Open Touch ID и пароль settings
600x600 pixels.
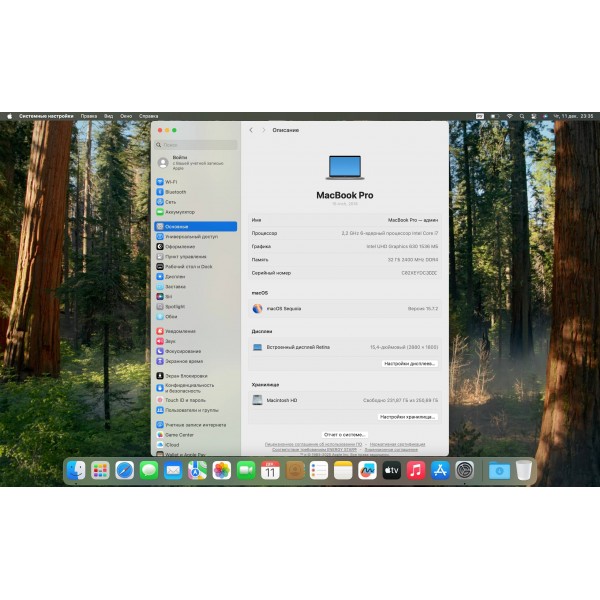[x=185, y=400]
